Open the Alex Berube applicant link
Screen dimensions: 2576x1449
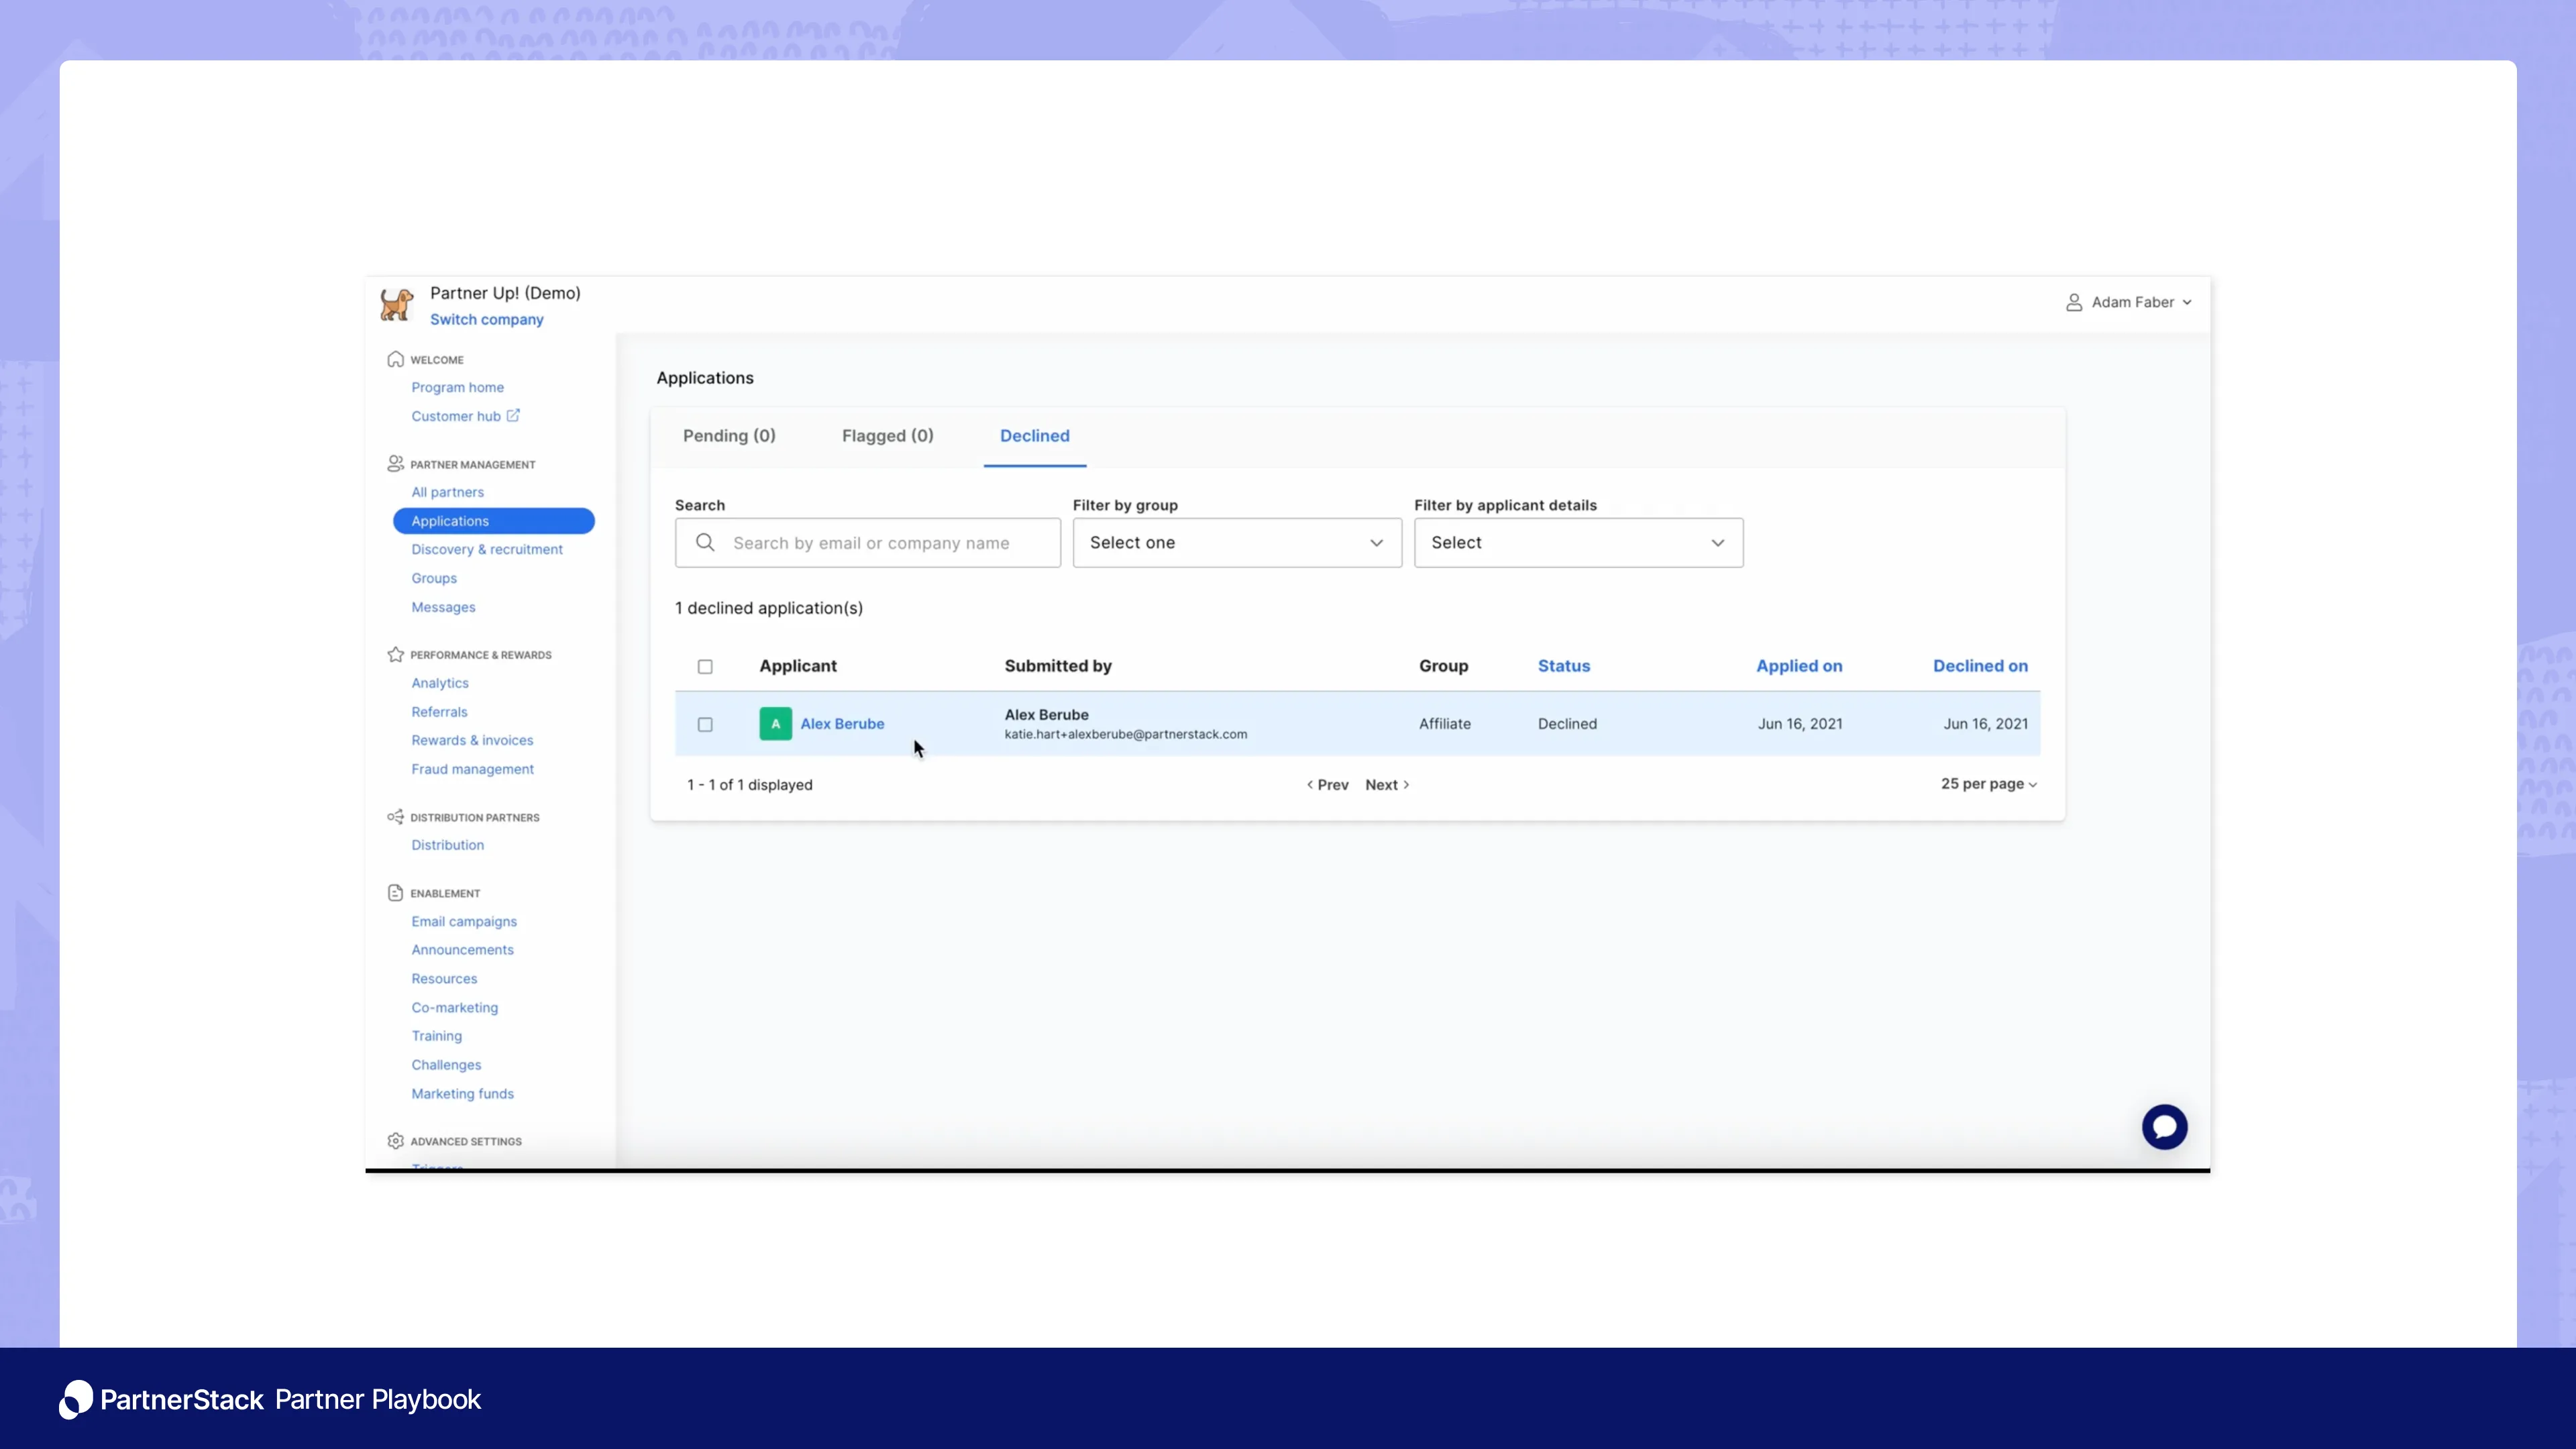(x=842, y=724)
